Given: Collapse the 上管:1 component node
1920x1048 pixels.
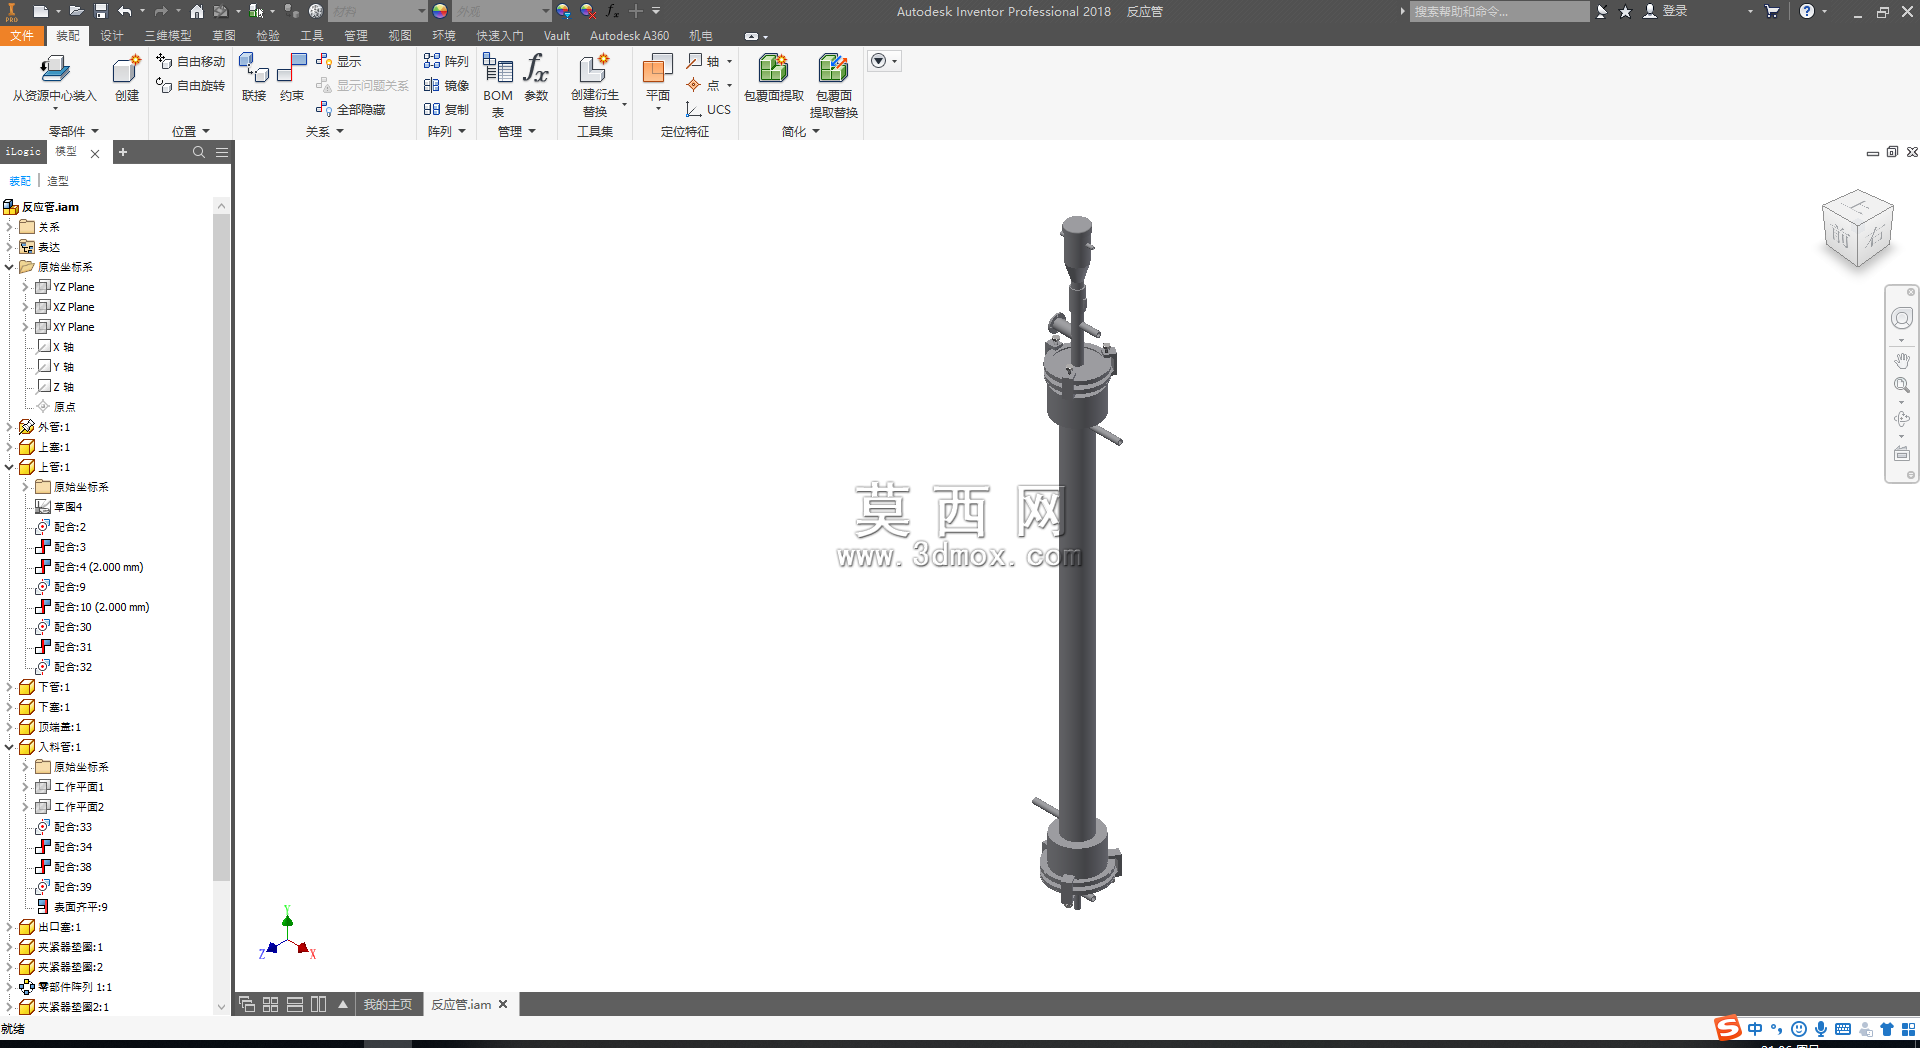Looking at the screenshot, I should tap(9, 467).
